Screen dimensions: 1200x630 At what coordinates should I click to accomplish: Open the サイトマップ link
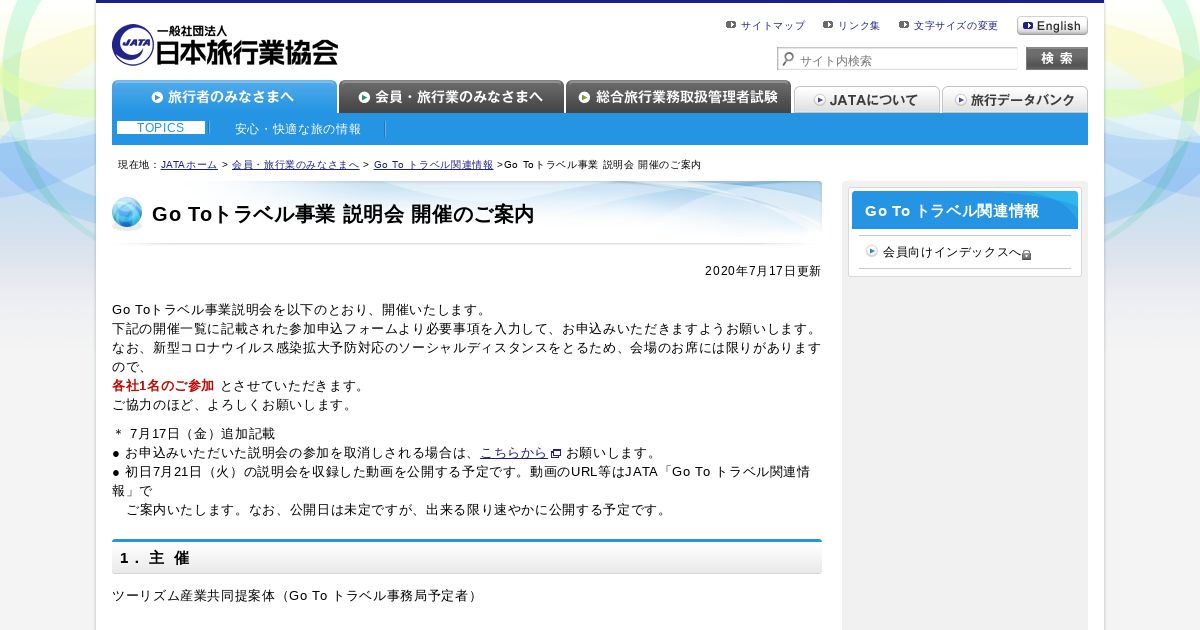pos(772,26)
